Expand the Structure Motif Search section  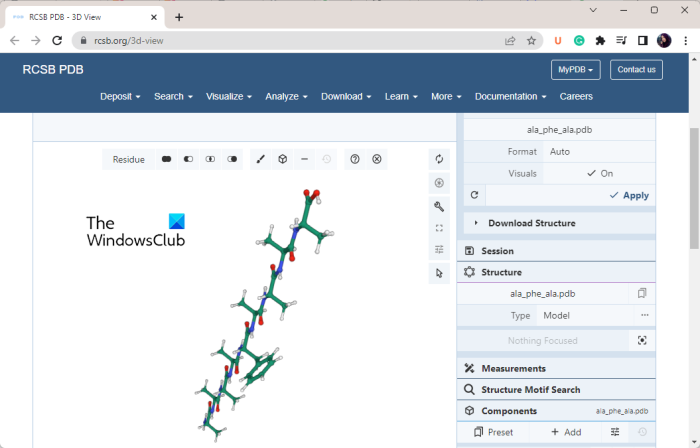pyautogui.click(x=556, y=390)
